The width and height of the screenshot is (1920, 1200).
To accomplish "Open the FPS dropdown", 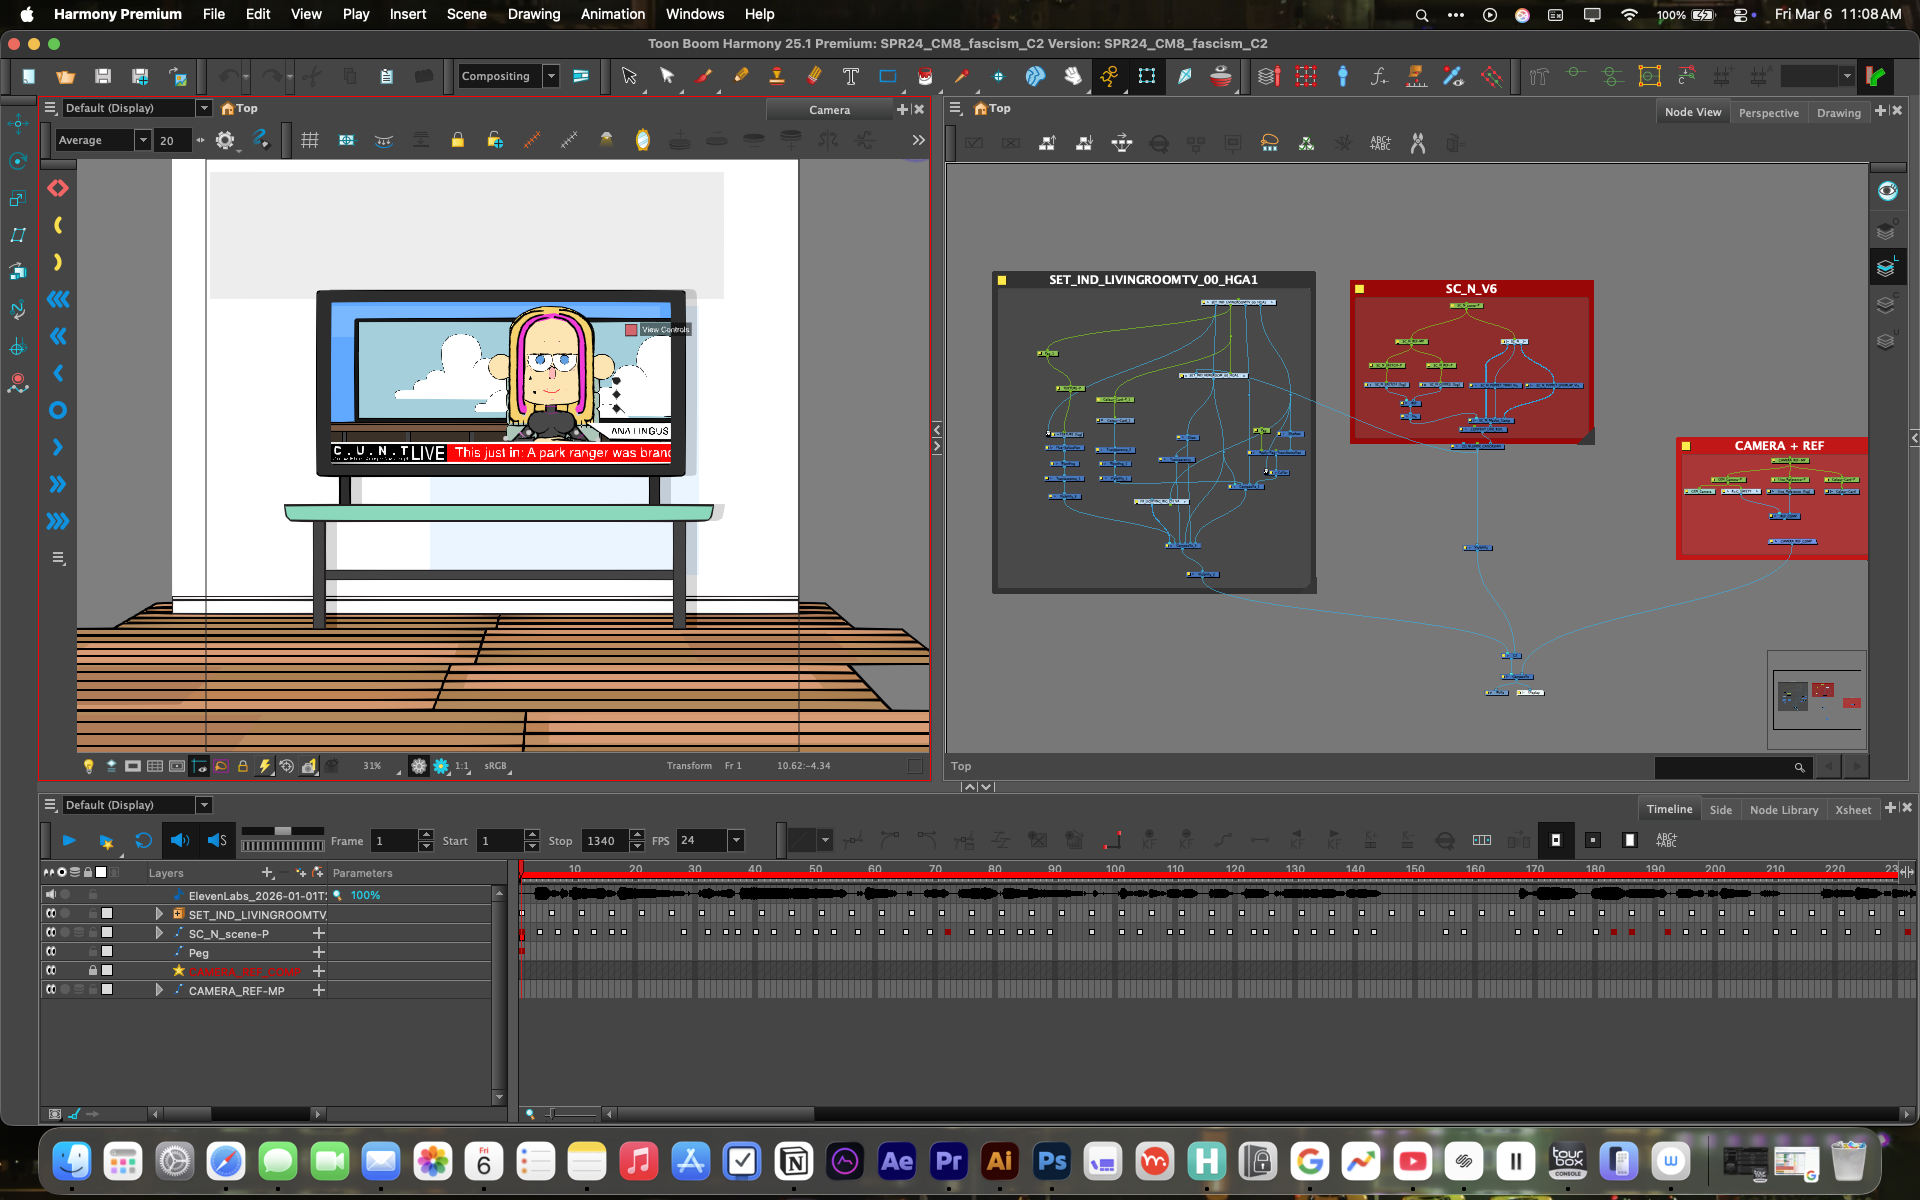I will point(736,841).
